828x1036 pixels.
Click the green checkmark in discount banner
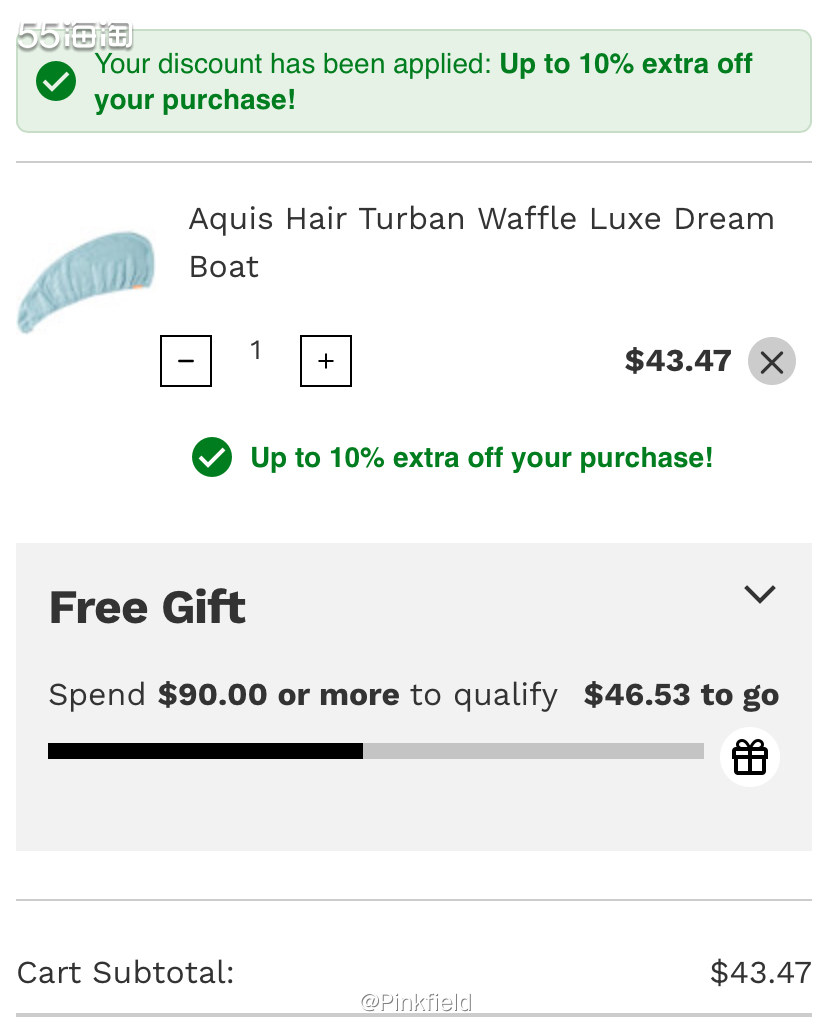[x=56, y=81]
